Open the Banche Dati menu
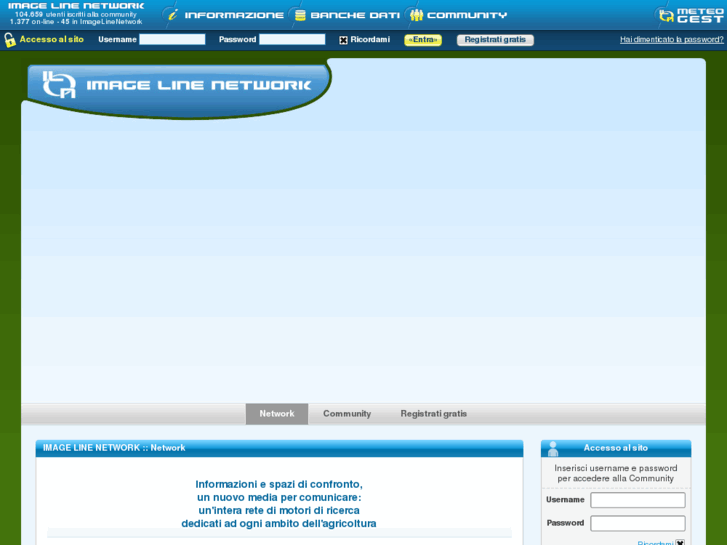Screen dimensions: 727x545 click(x=355, y=15)
